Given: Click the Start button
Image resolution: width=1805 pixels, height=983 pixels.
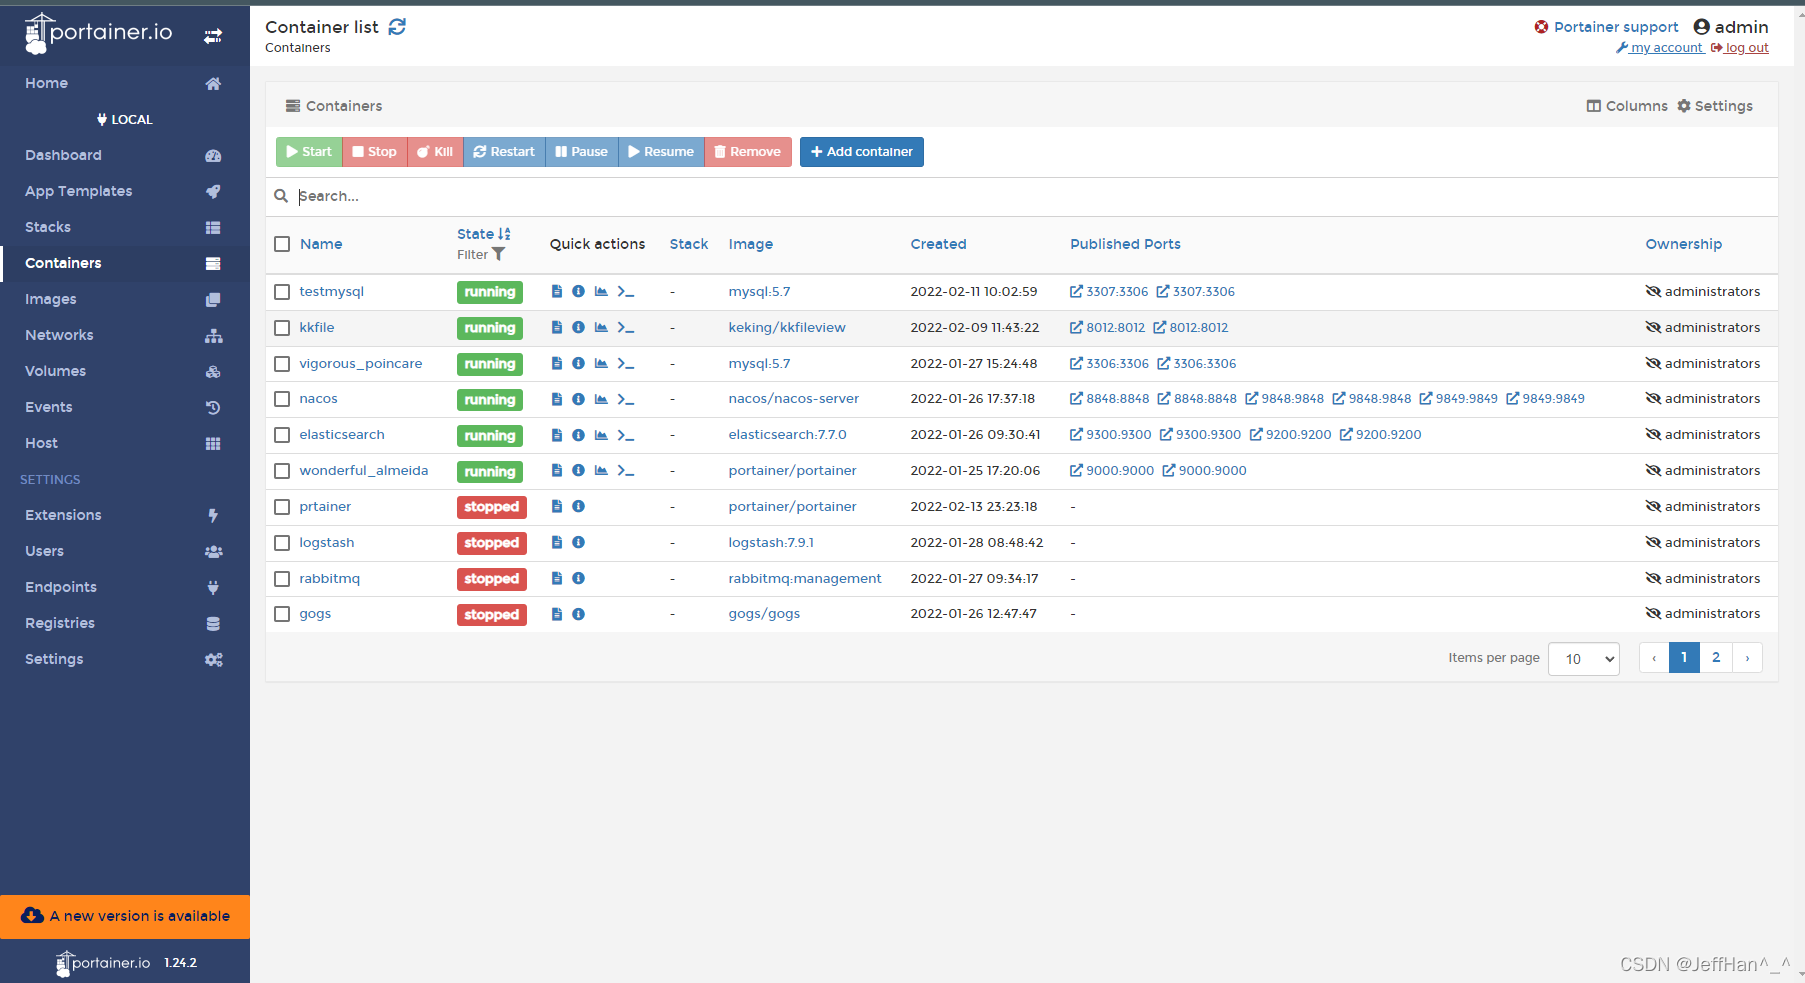Looking at the screenshot, I should pyautogui.click(x=309, y=152).
